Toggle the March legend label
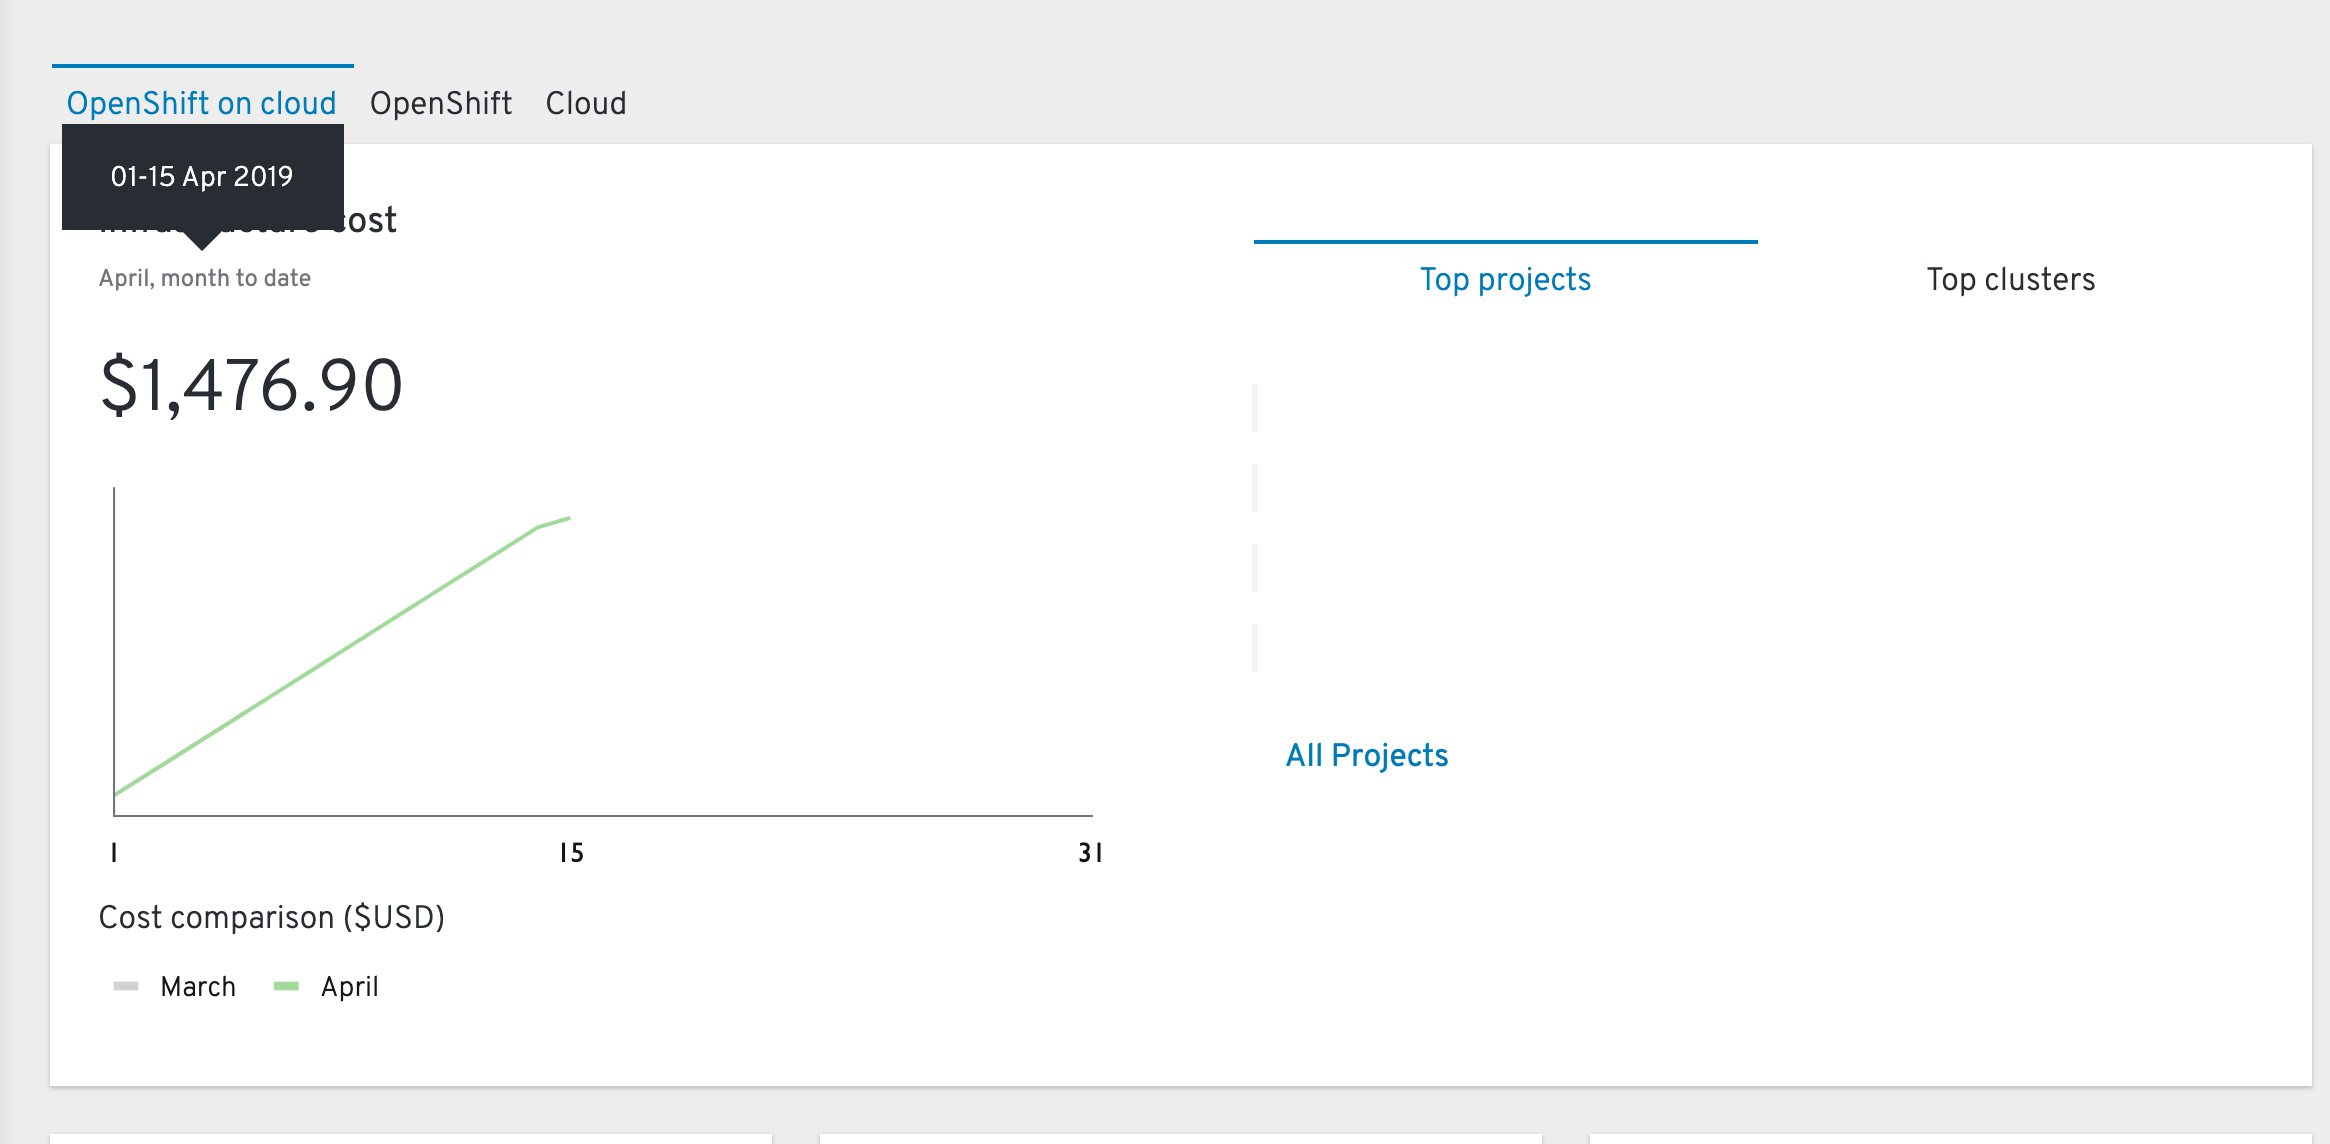Screen dimensions: 2330x1144 click(x=198, y=987)
